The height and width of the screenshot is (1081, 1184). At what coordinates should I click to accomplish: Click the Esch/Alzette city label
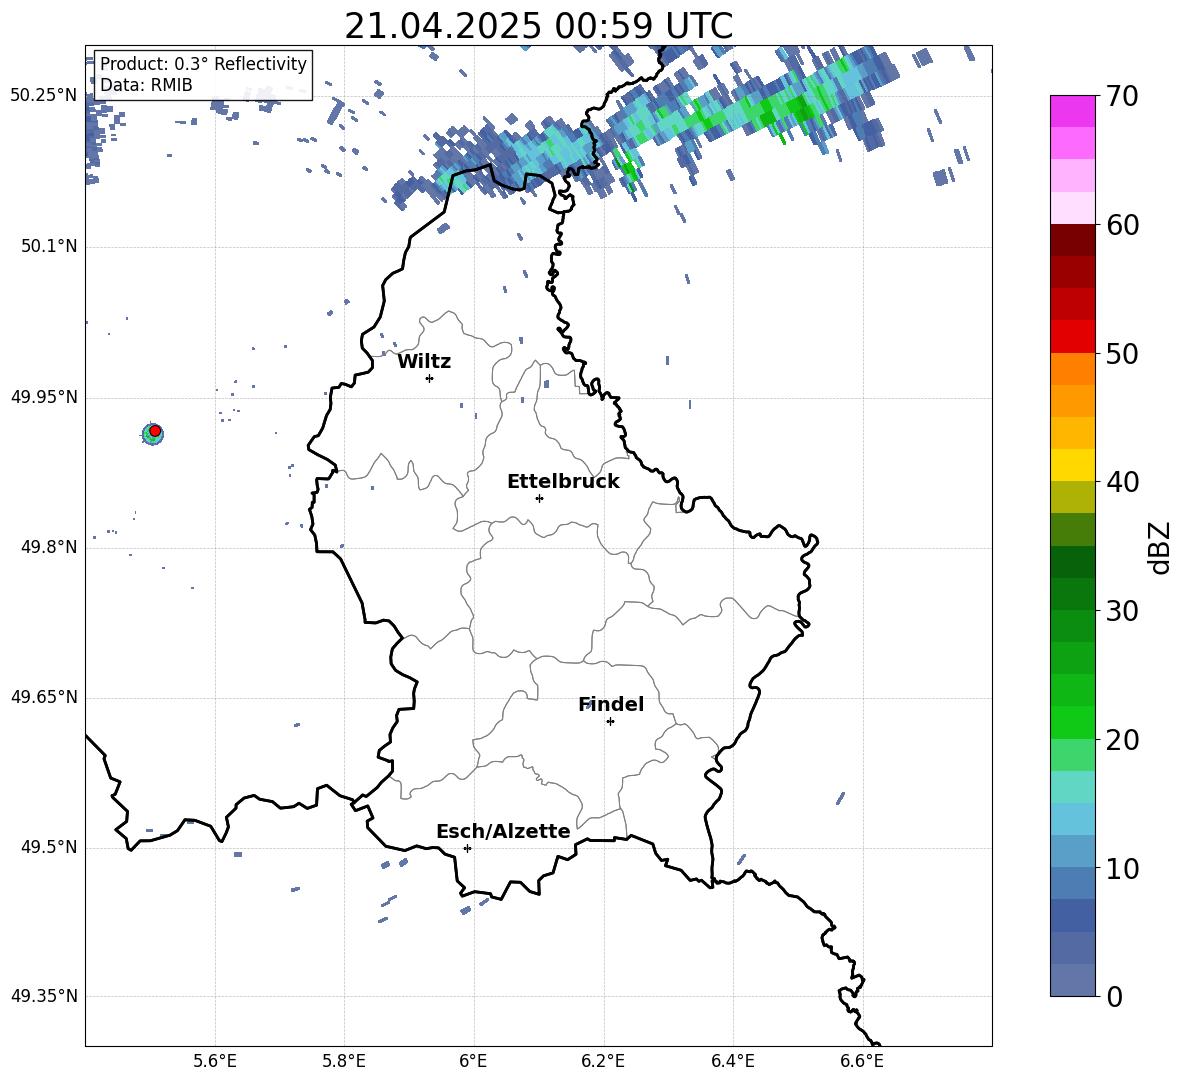coord(503,831)
